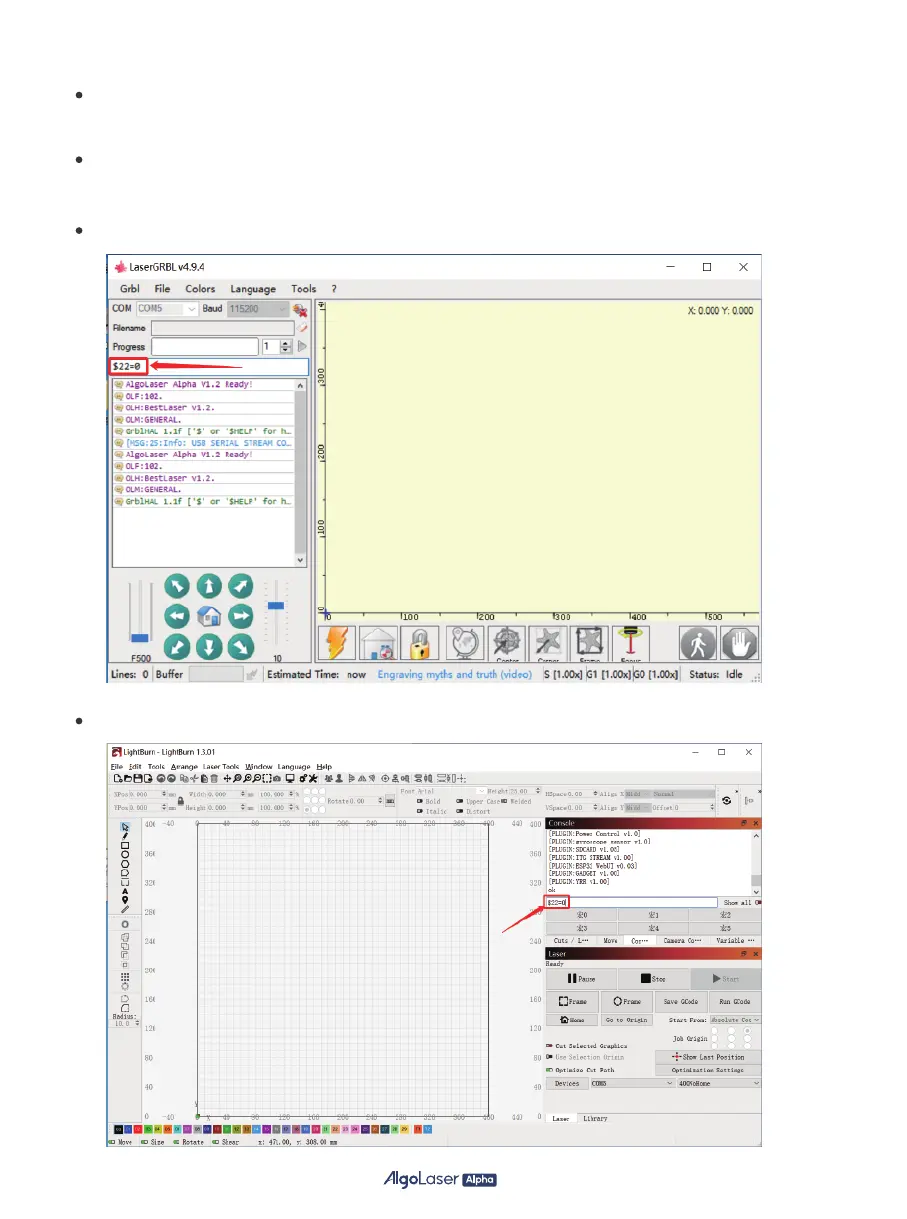Open LightBurn Start From dropdown
This screenshot has height=1219, width=907.
[x=736, y=1020]
